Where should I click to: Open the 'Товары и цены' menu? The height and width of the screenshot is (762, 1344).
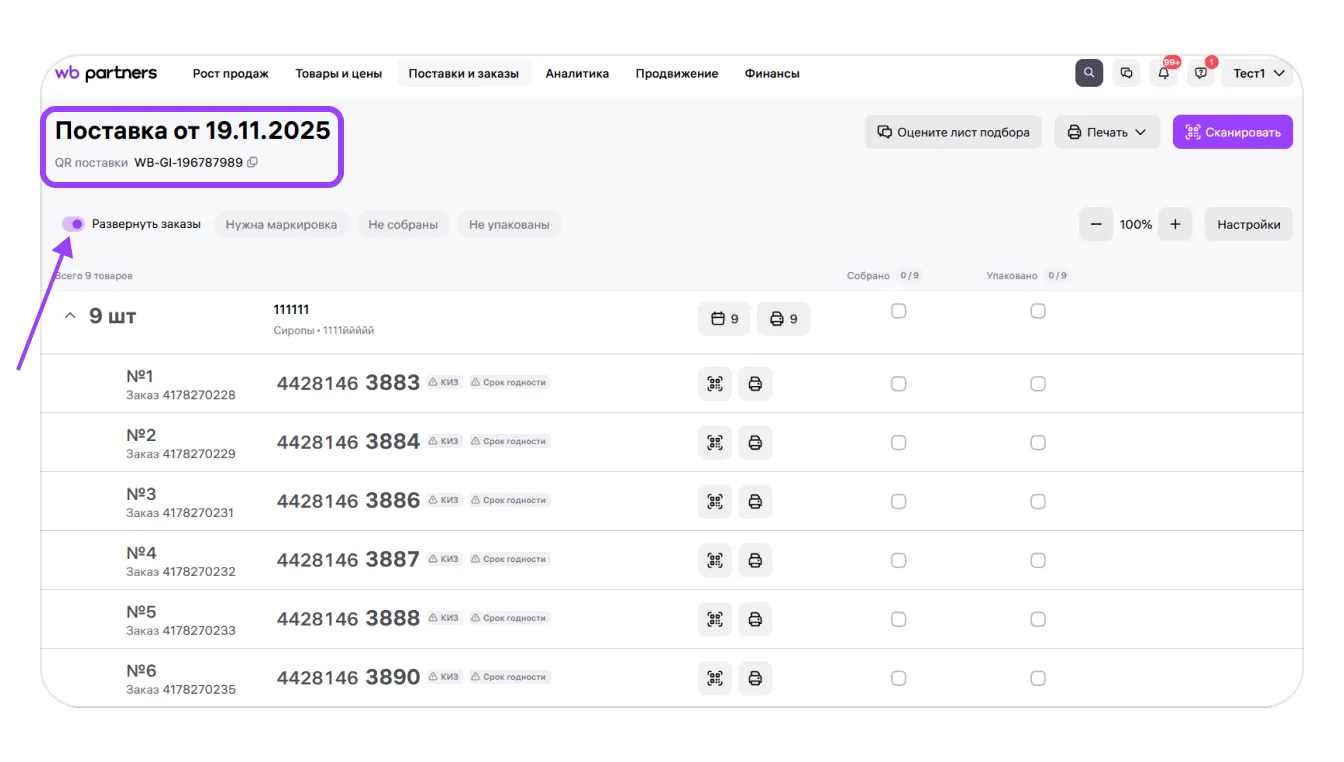click(338, 73)
